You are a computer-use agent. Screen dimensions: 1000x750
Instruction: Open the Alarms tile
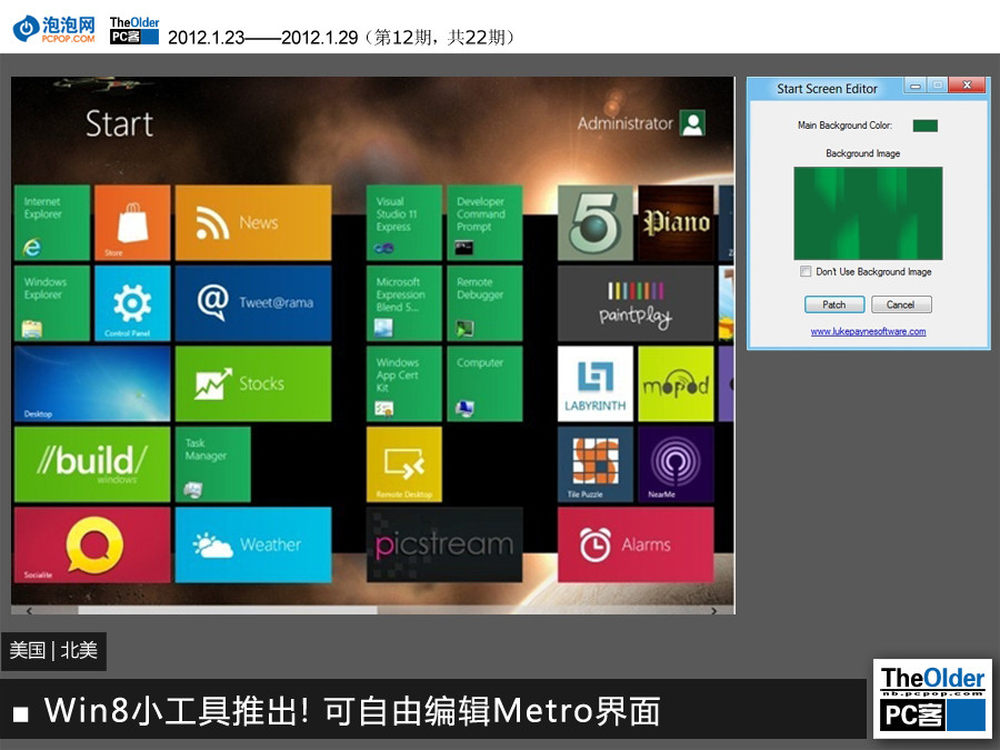[x=636, y=545]
